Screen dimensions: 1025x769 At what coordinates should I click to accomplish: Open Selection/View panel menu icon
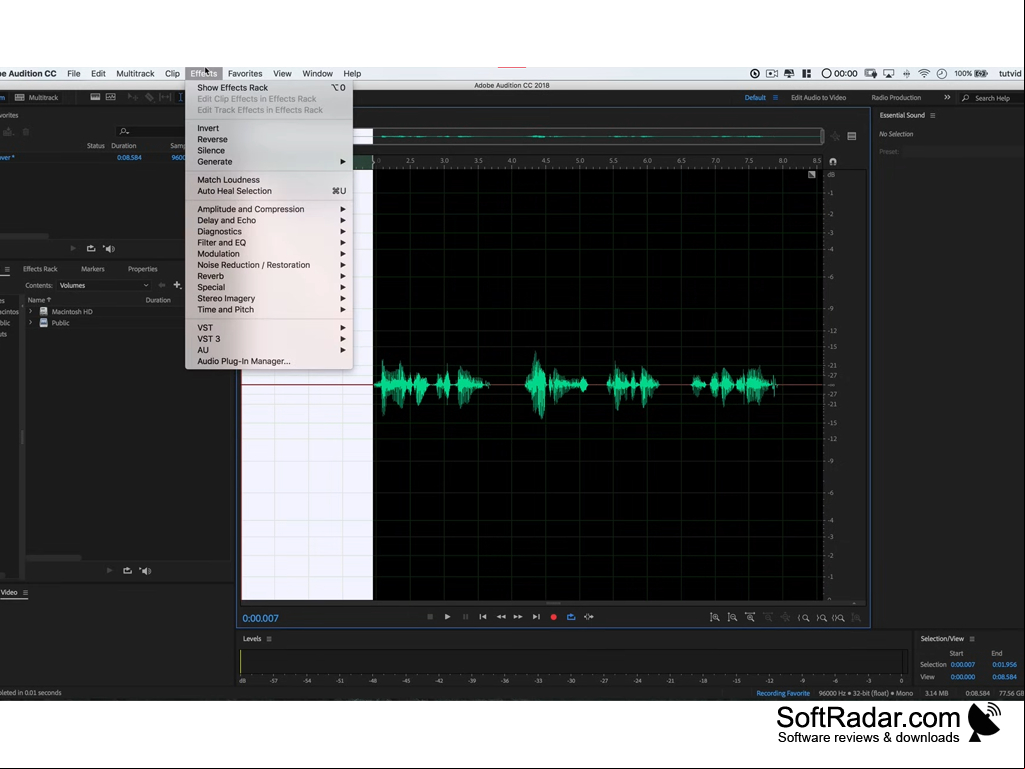(x=972, y=639)
